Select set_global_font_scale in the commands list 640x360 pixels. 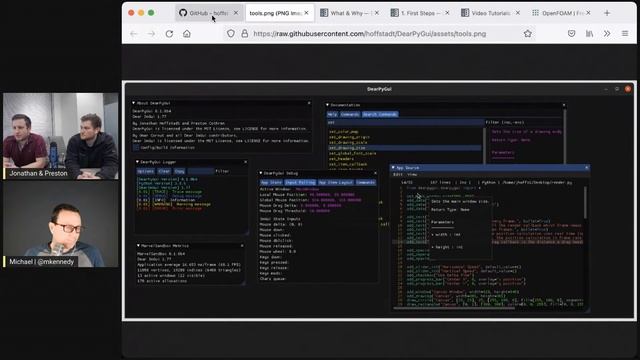[352, 153]
